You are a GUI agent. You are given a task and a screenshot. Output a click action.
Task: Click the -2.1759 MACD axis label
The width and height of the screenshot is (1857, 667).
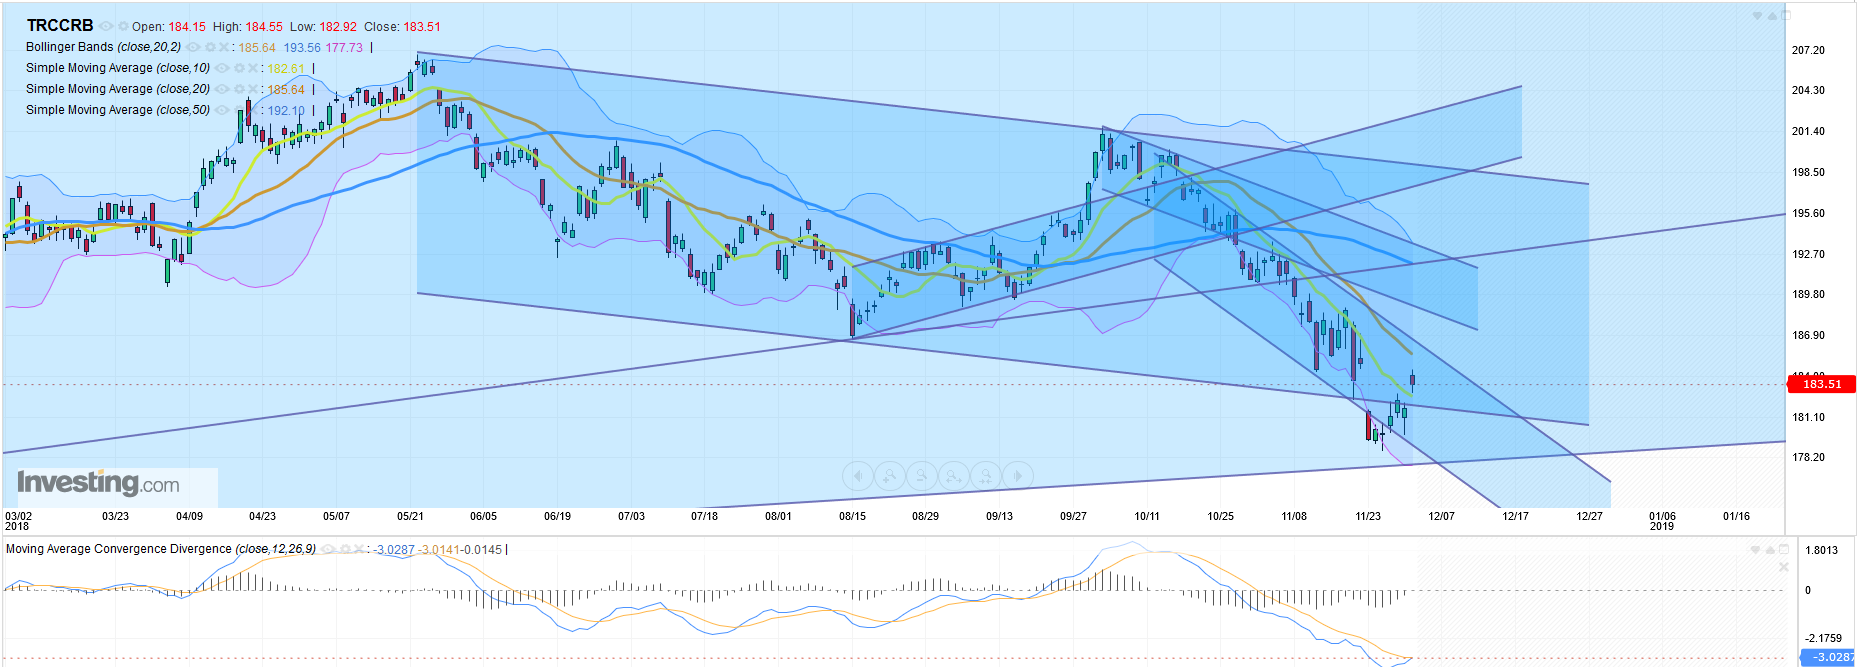[x=1823, y=638]
